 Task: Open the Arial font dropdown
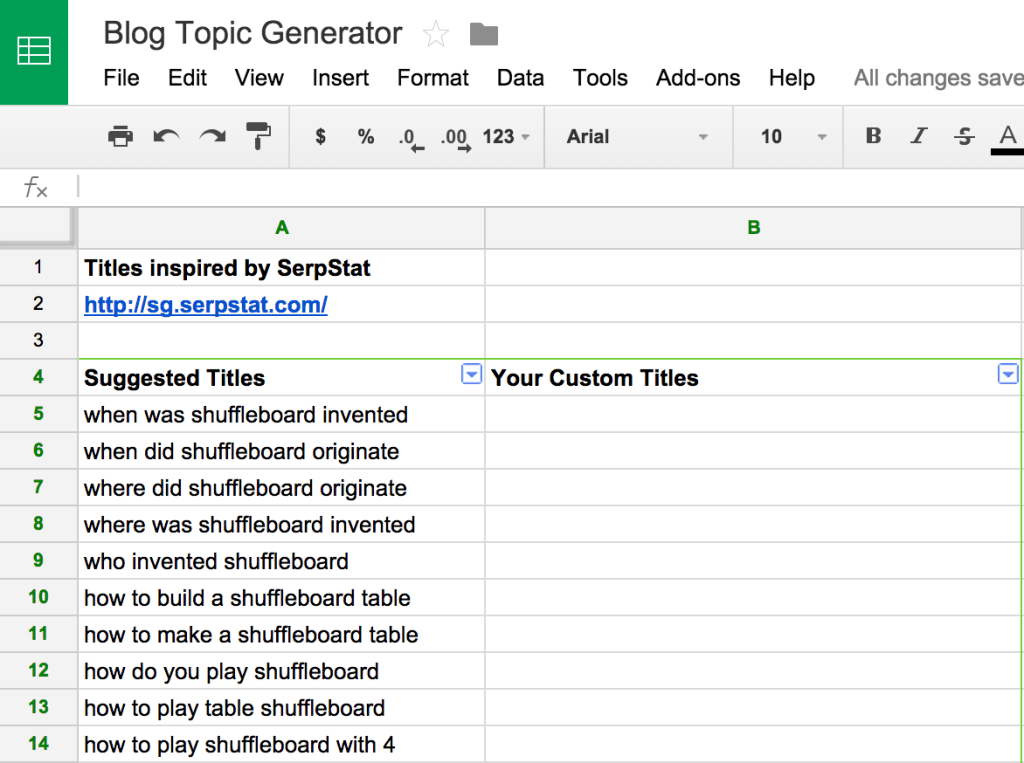click(638, 137)
